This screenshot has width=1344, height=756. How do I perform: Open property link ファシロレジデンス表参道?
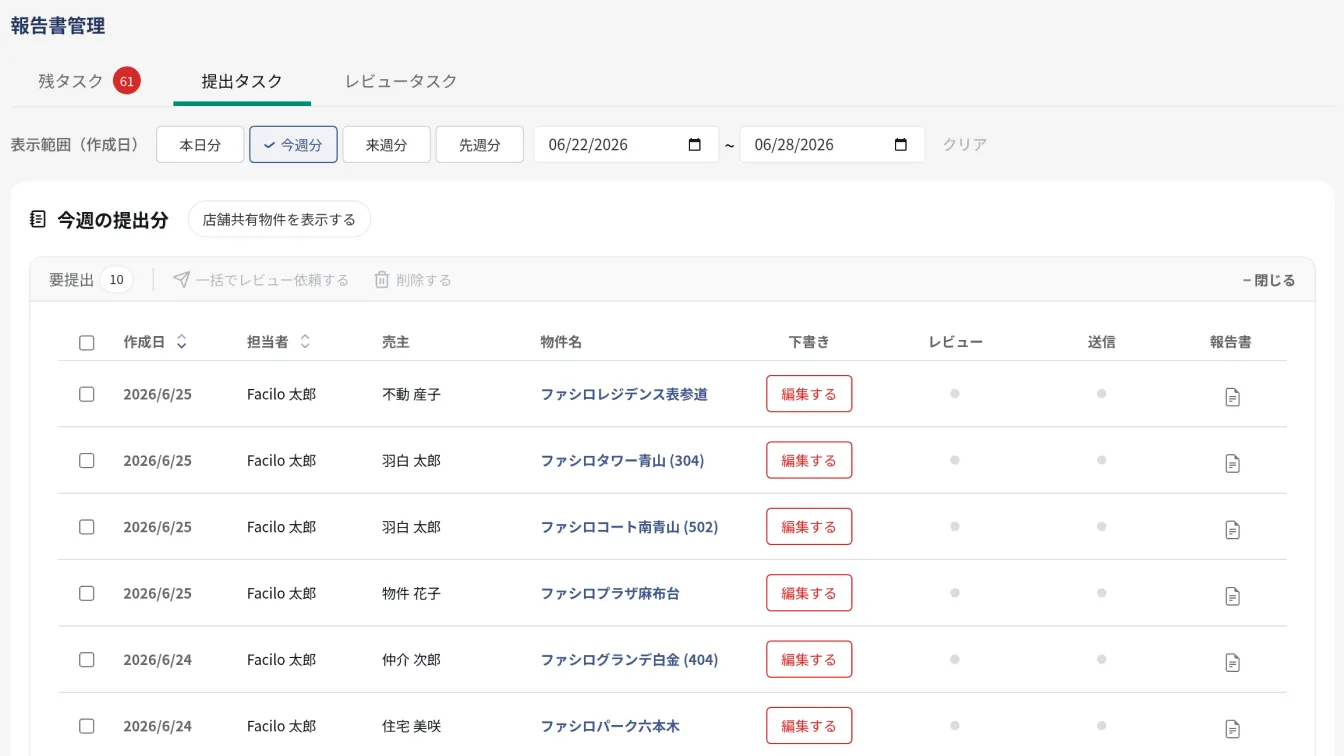coord(624,394)
